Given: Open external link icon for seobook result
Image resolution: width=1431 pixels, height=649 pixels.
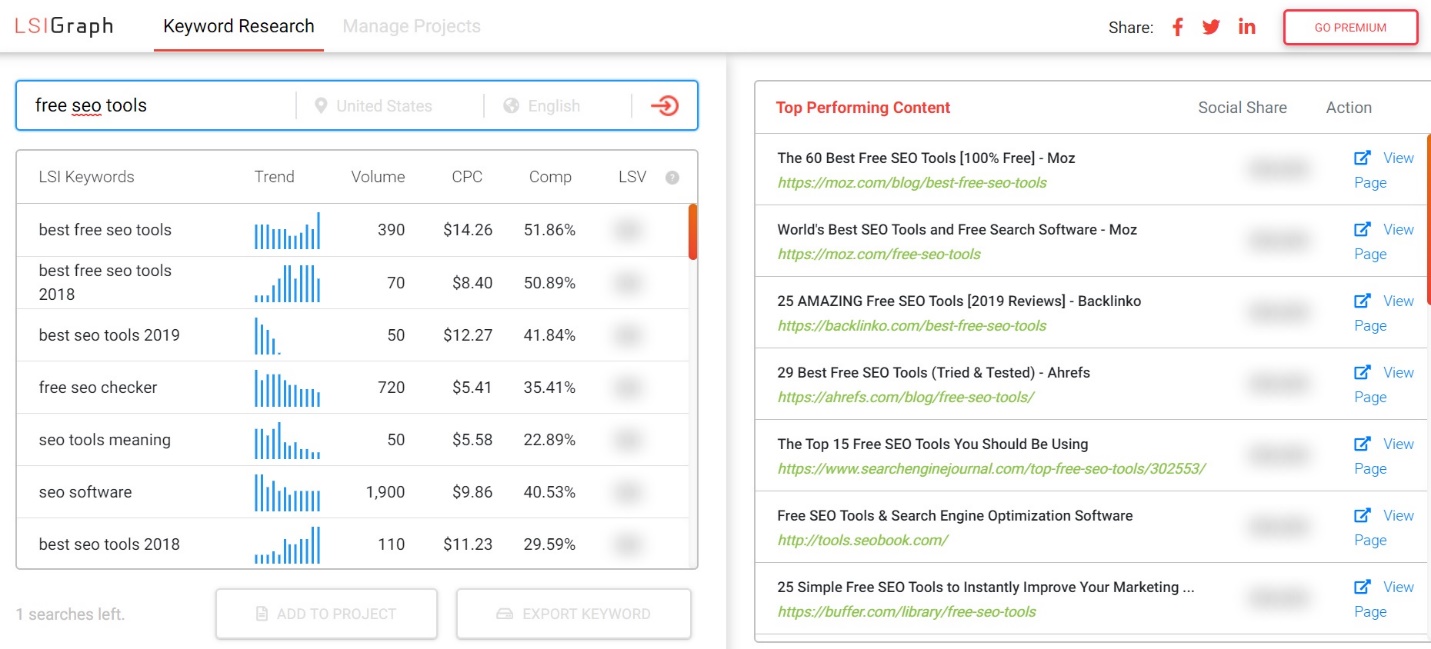Looking at the screenshot, I should pyautogui.click(x=1362, y=516).
